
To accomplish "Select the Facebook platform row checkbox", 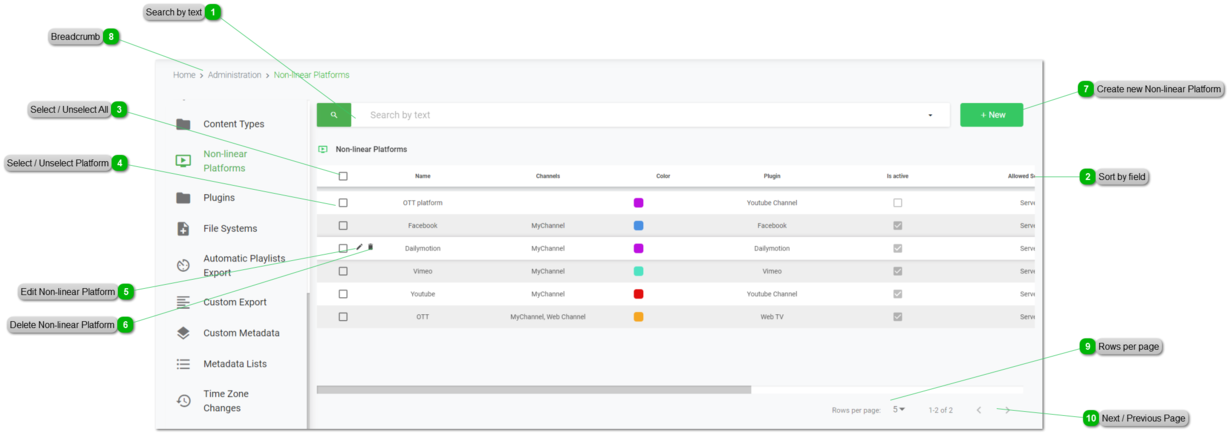I will (343, 226).
